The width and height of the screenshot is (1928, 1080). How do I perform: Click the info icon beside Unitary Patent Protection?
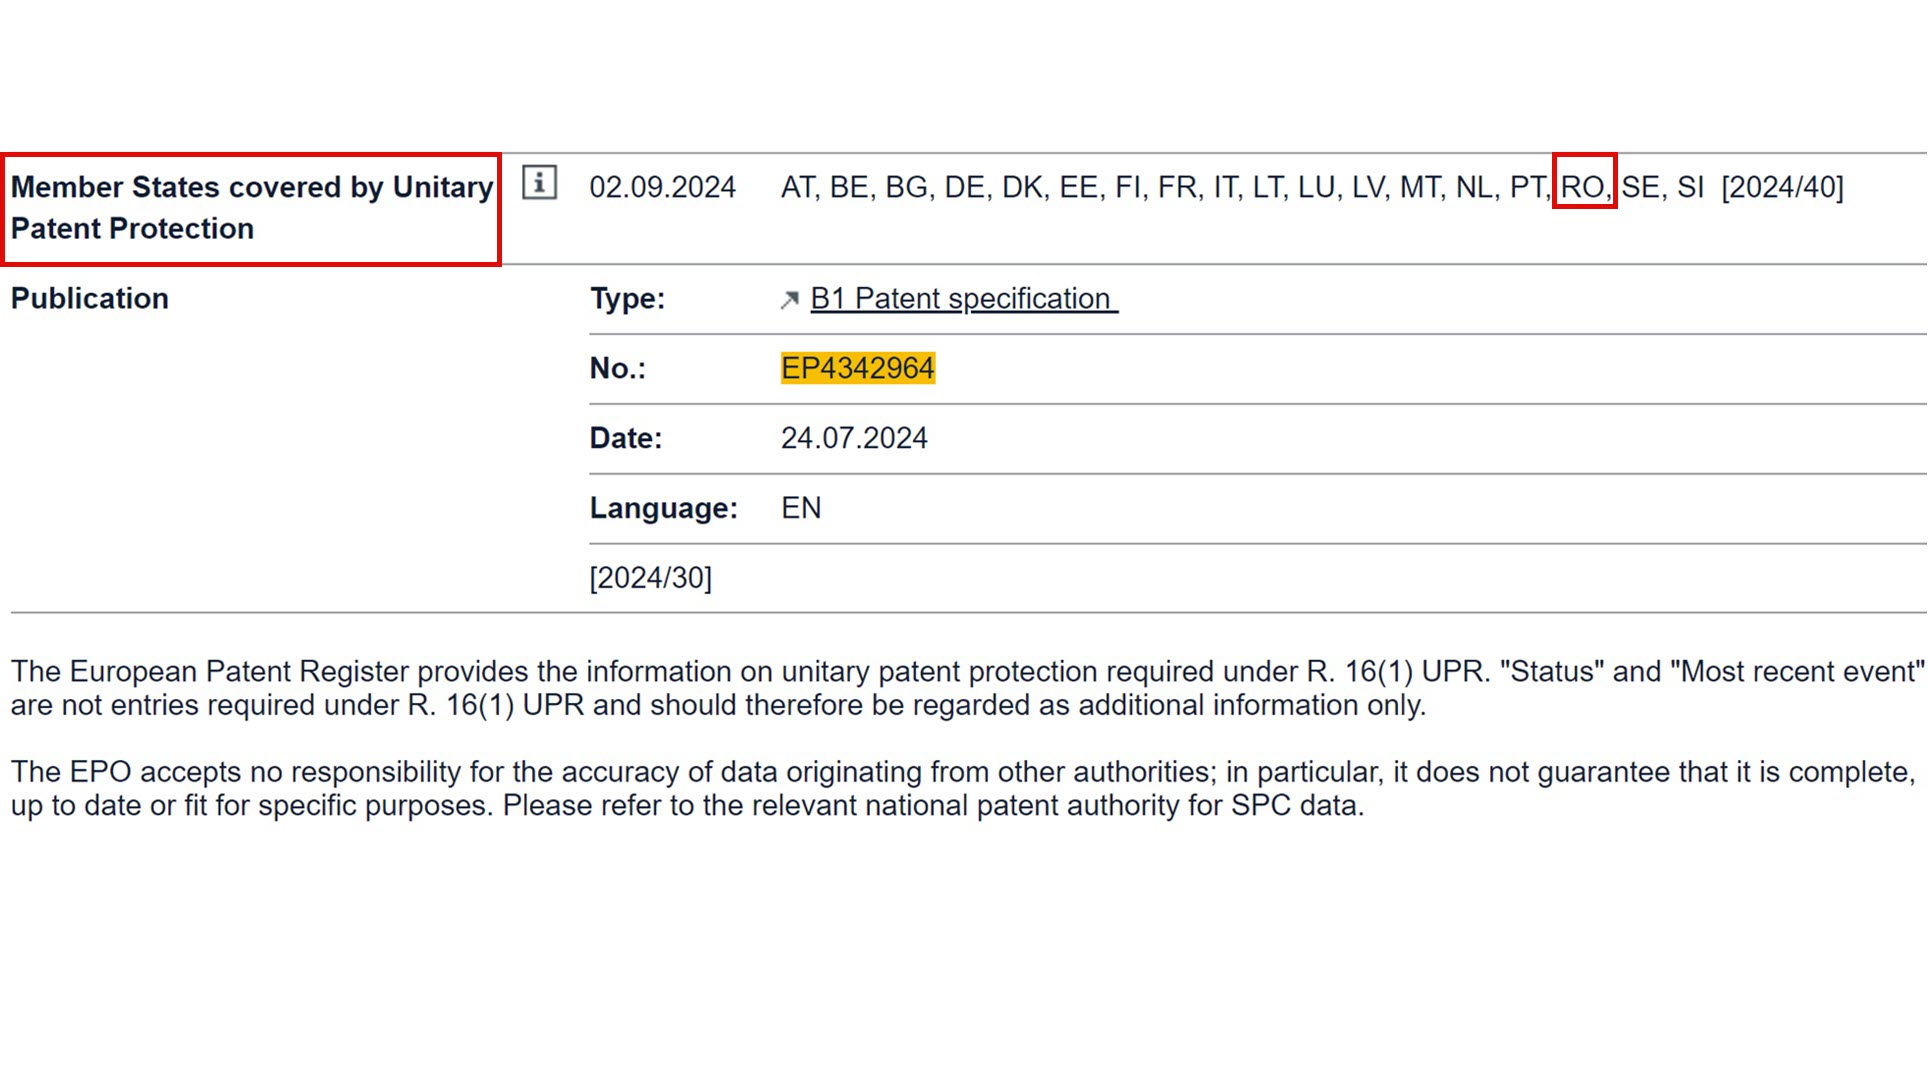click(539, 183)
